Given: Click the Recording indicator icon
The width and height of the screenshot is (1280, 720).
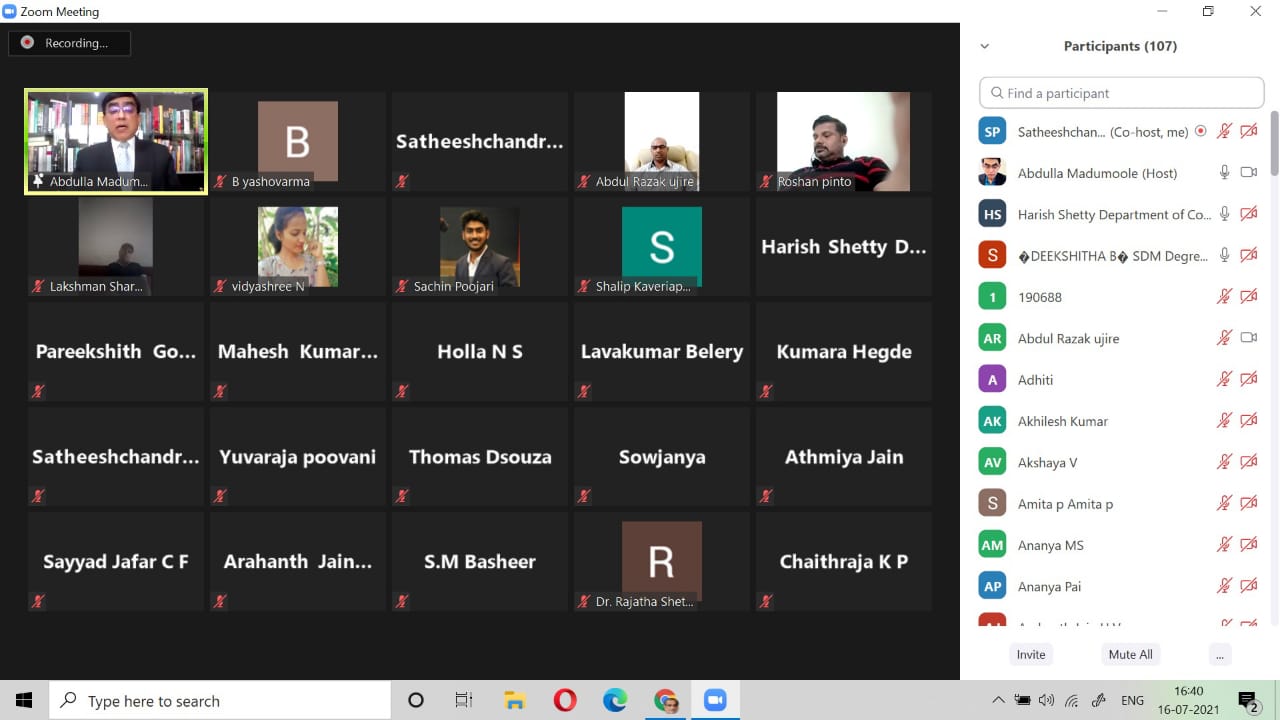Looking at the screenshot, I should click(28, 43).
